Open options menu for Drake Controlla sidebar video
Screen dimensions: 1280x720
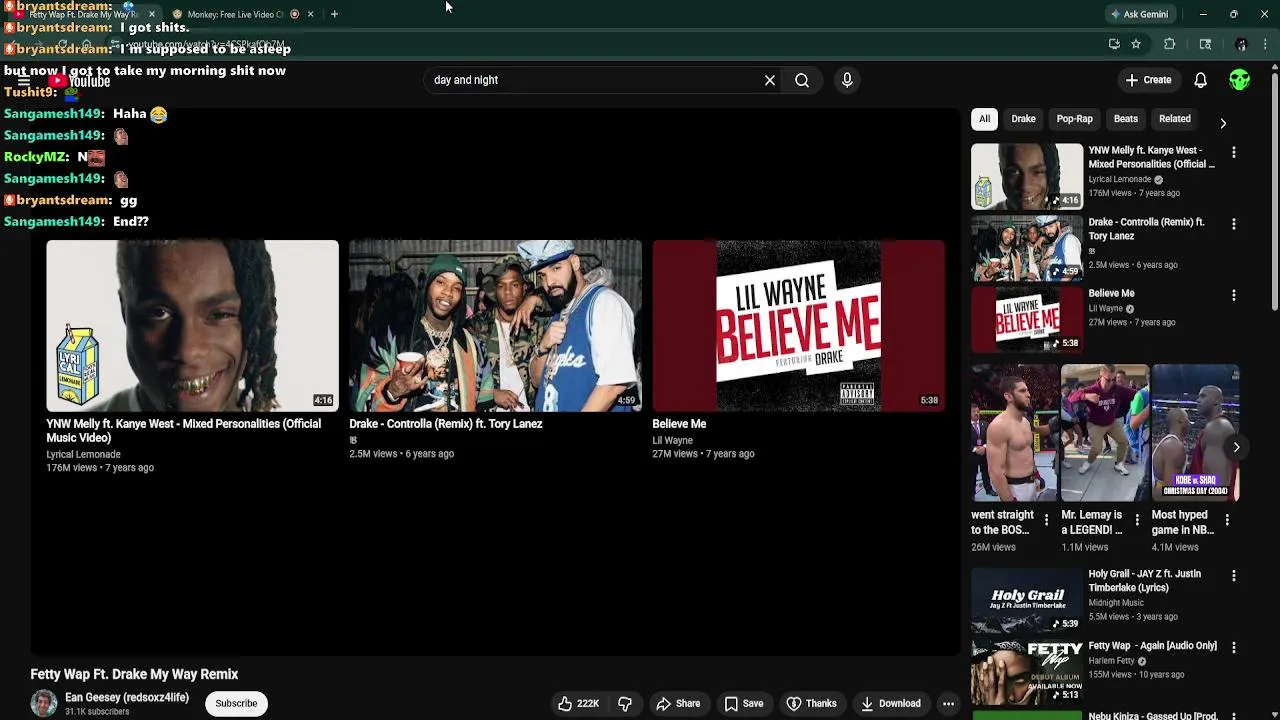click(1234, 224)
